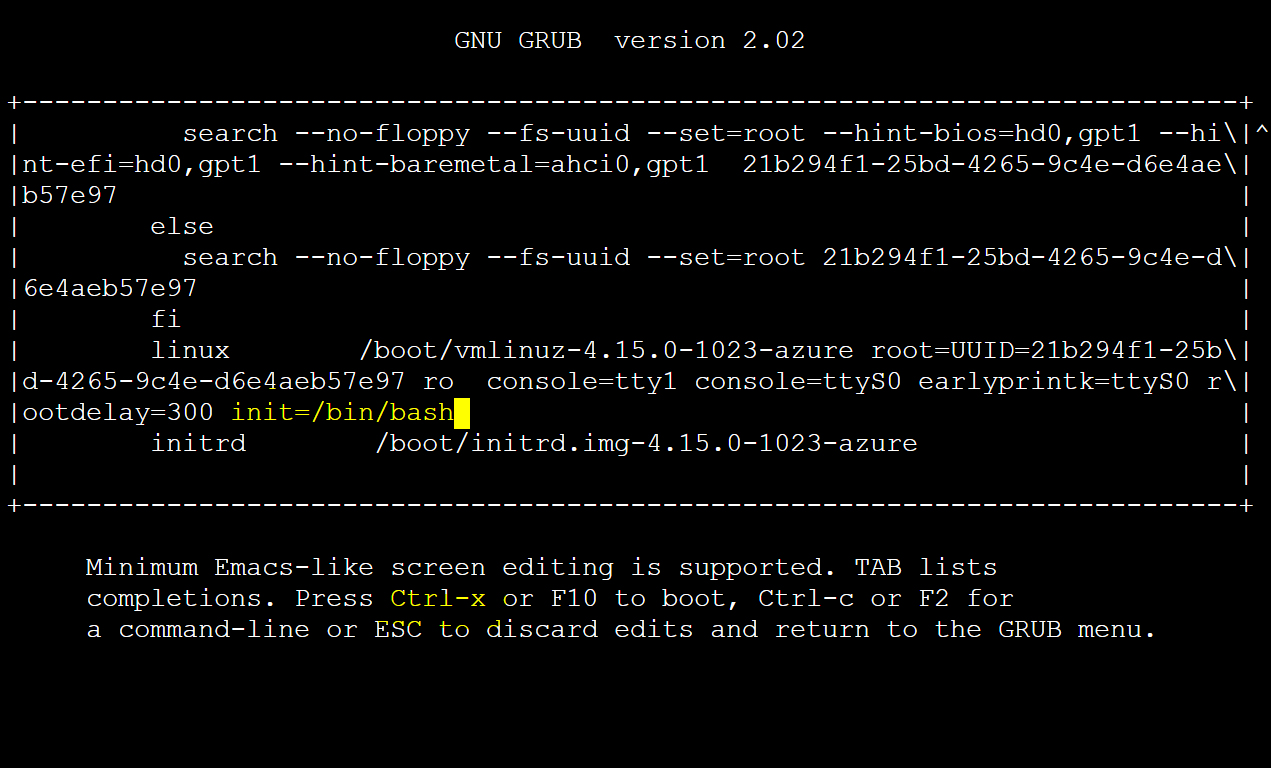
Task: Click the highlighted init=/bin/bash text
Action: click(342, 412)
